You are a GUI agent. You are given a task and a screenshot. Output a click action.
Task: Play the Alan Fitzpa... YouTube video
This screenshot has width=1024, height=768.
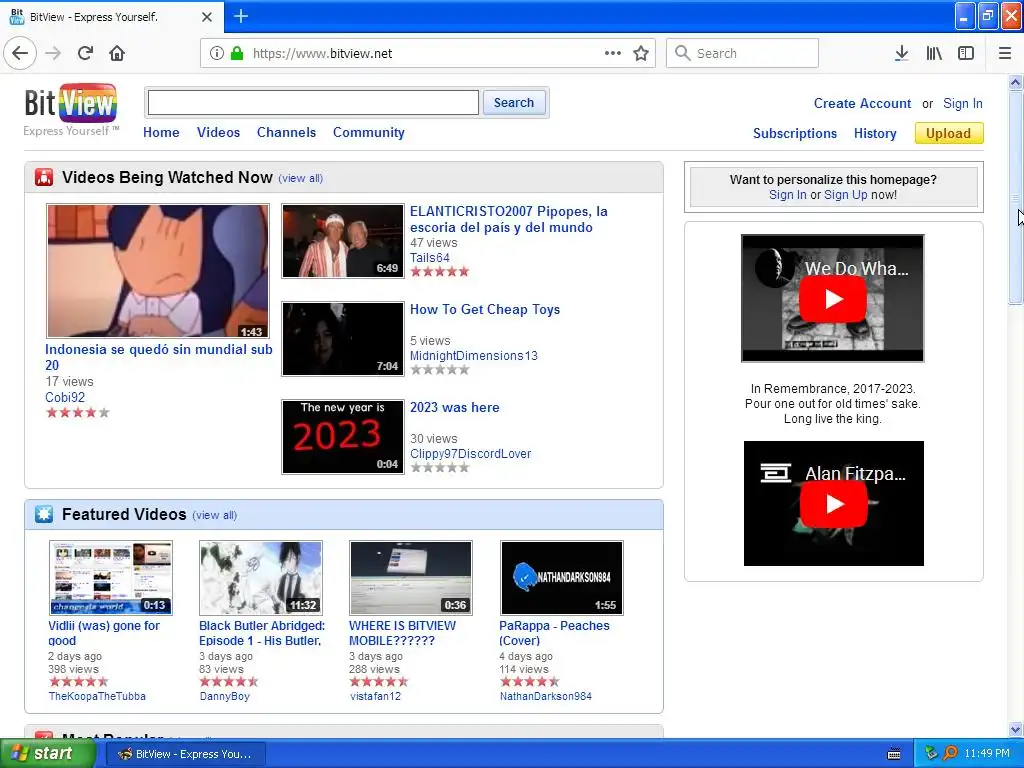coord(834,504)
